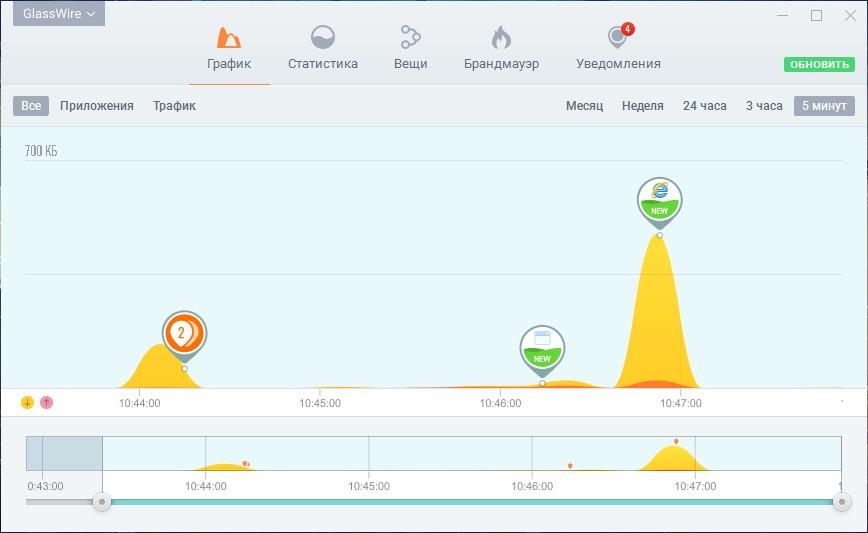This screenshot has height=533, width=868.
Task: Select the Месяц time range
Action: click(584, 106)
